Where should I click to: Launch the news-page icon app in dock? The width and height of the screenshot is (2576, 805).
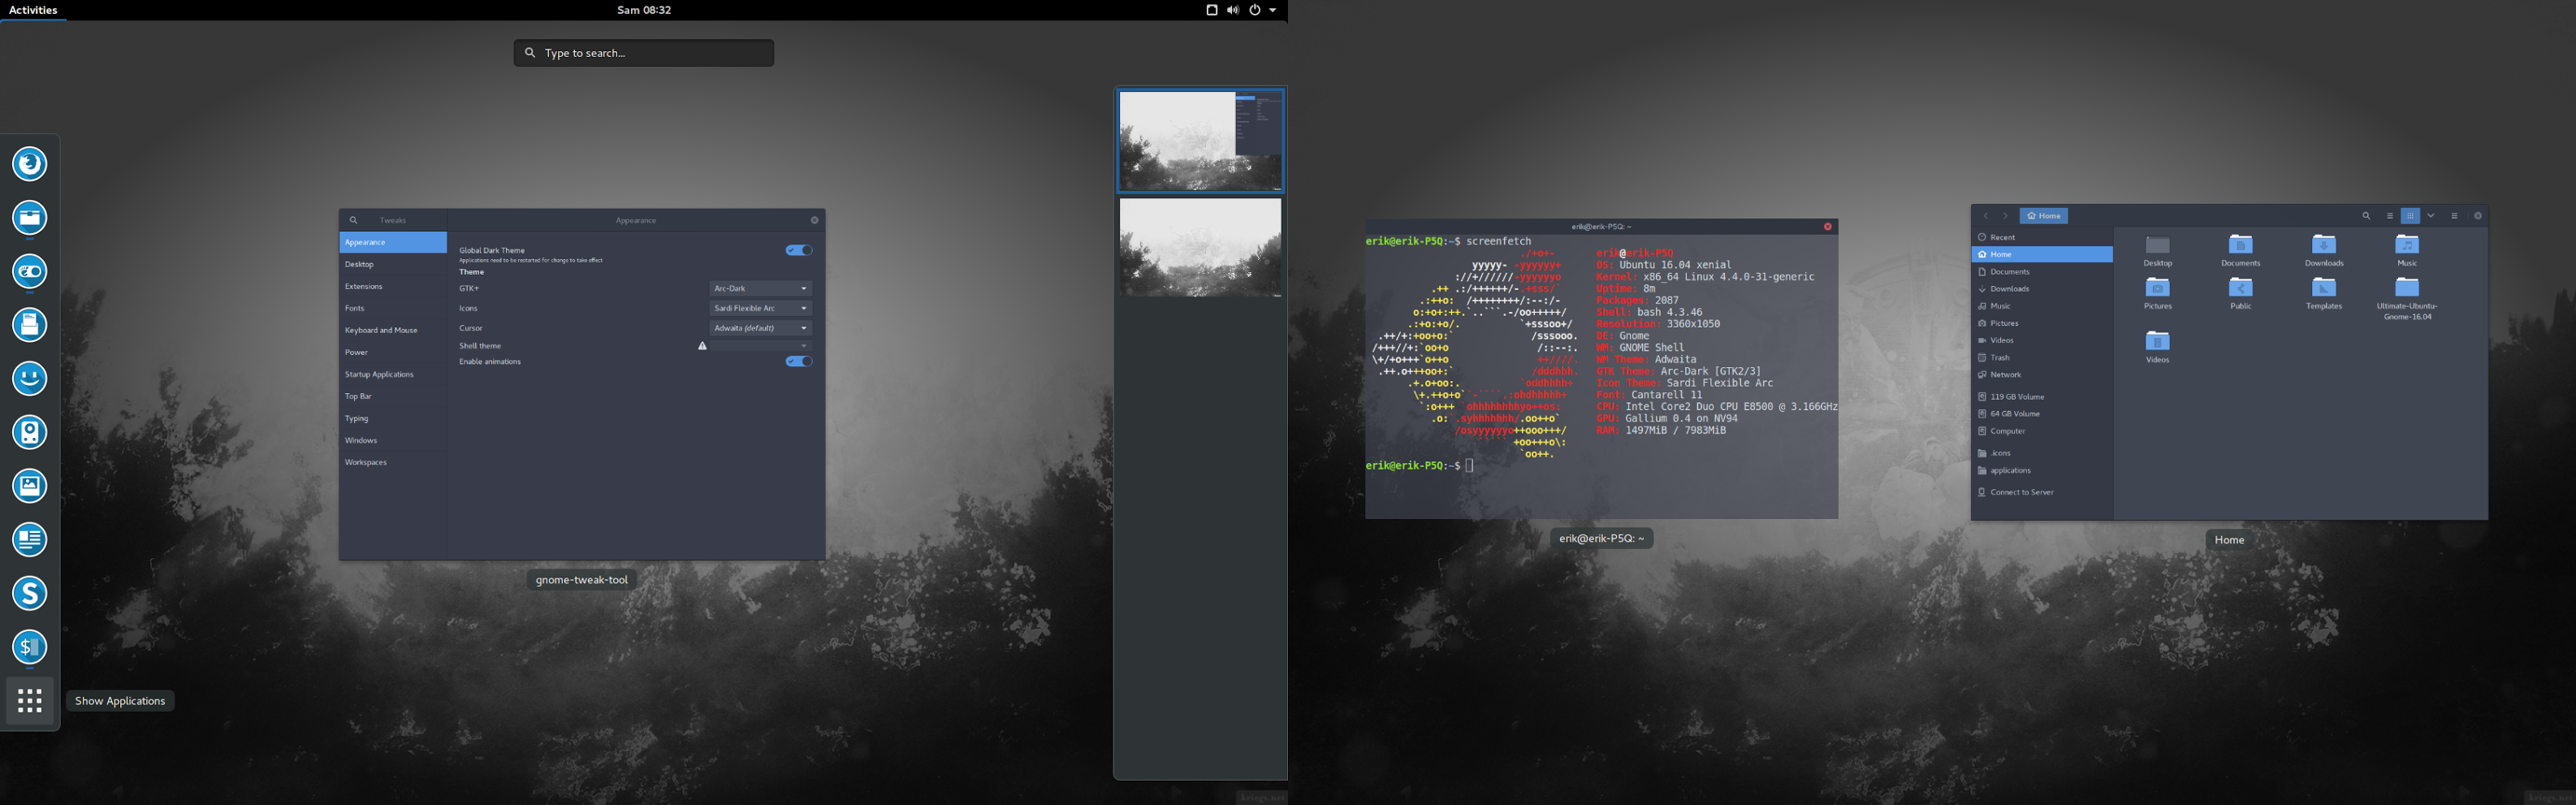click(30, 540)
